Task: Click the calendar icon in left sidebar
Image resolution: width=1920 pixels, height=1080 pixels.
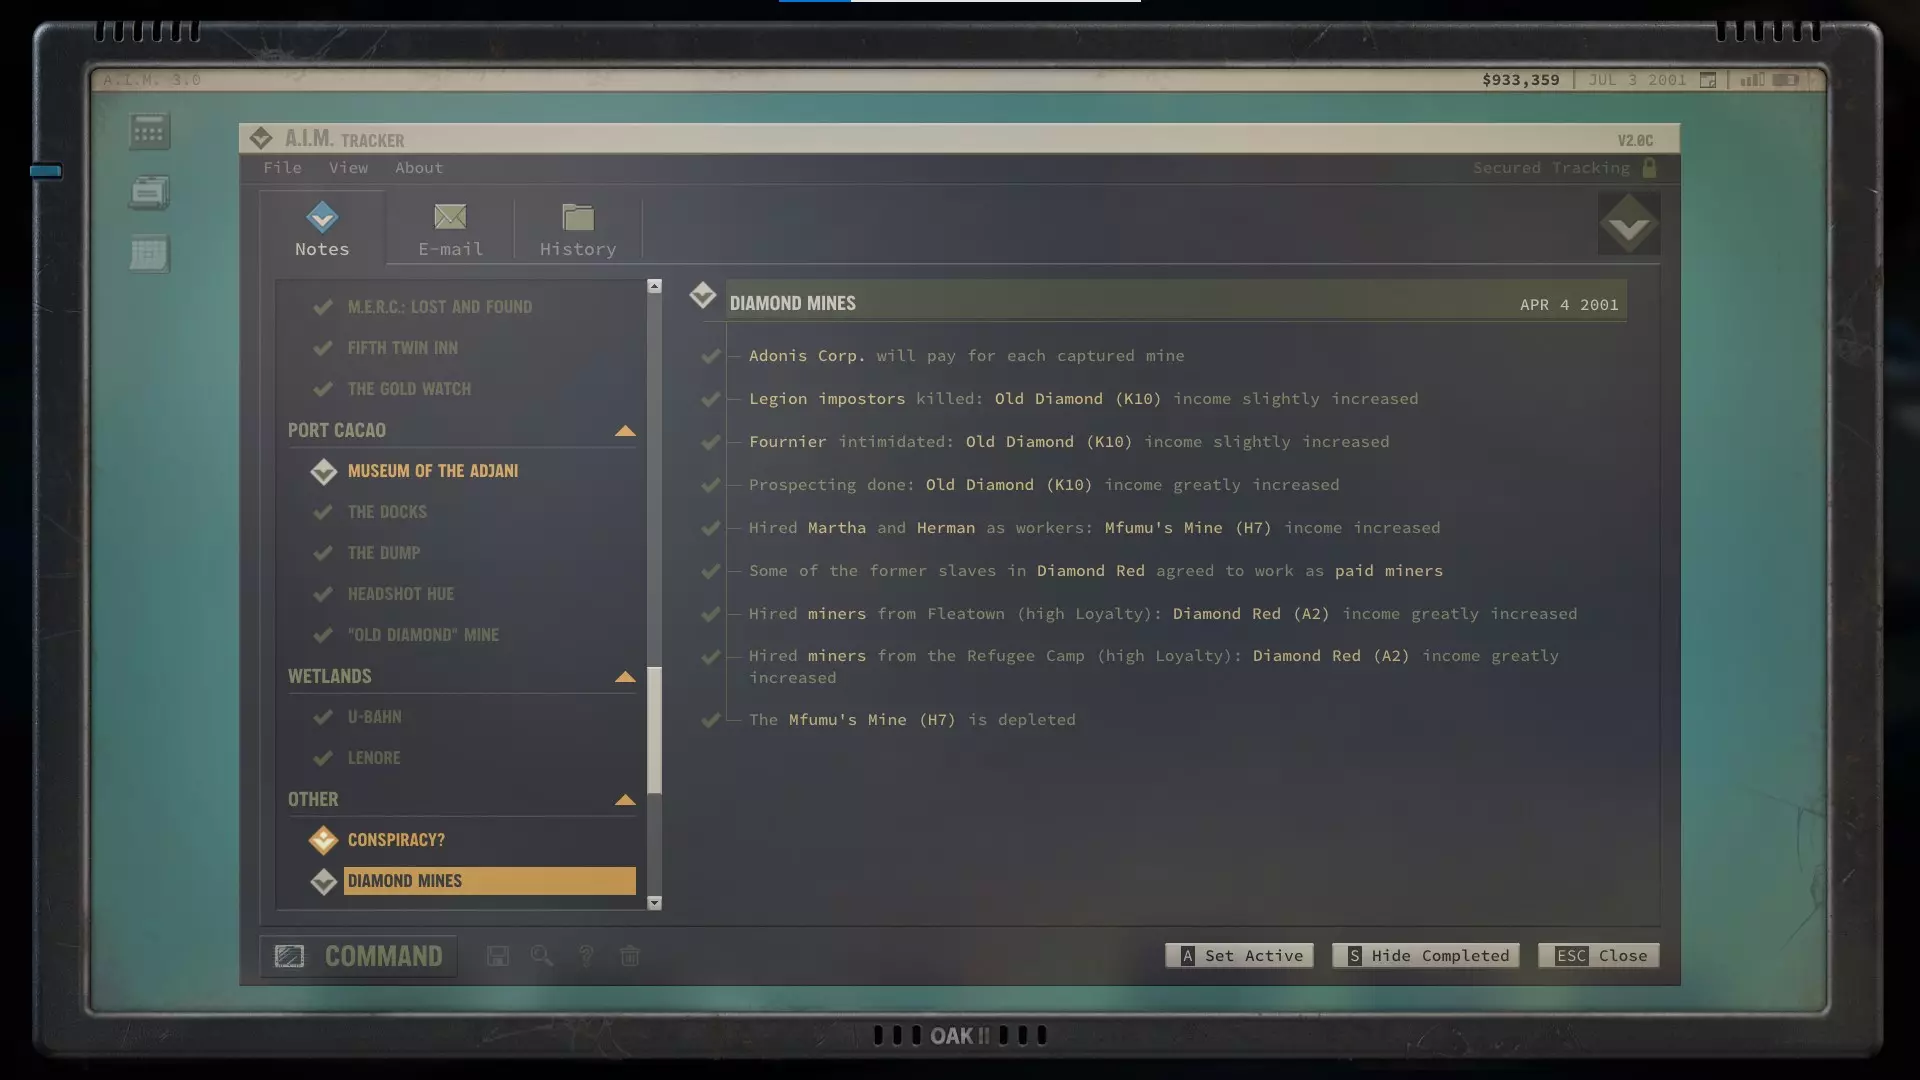Action: (x=149, y=254)
